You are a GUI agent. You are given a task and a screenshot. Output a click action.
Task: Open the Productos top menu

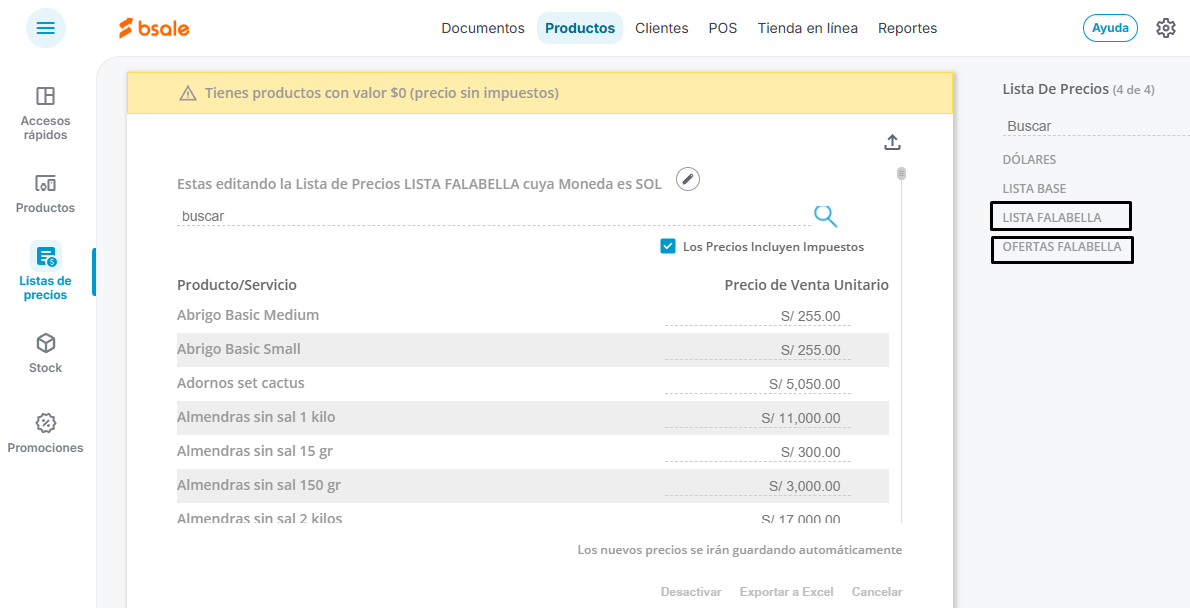[x=580, y=28]
